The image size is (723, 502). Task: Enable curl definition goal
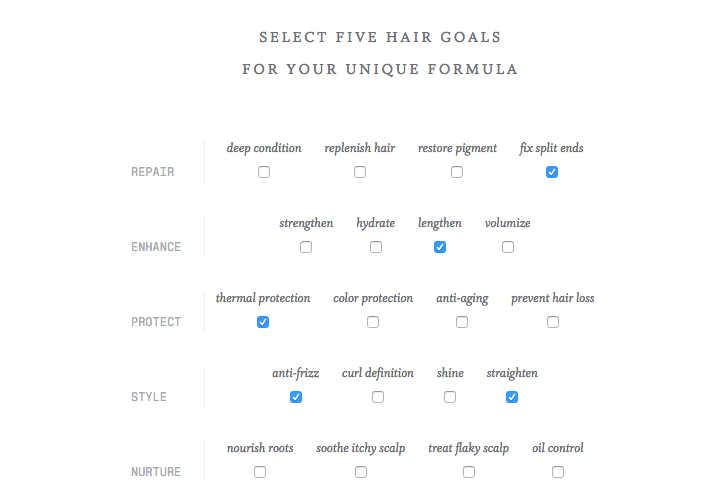tap(378, 397)
